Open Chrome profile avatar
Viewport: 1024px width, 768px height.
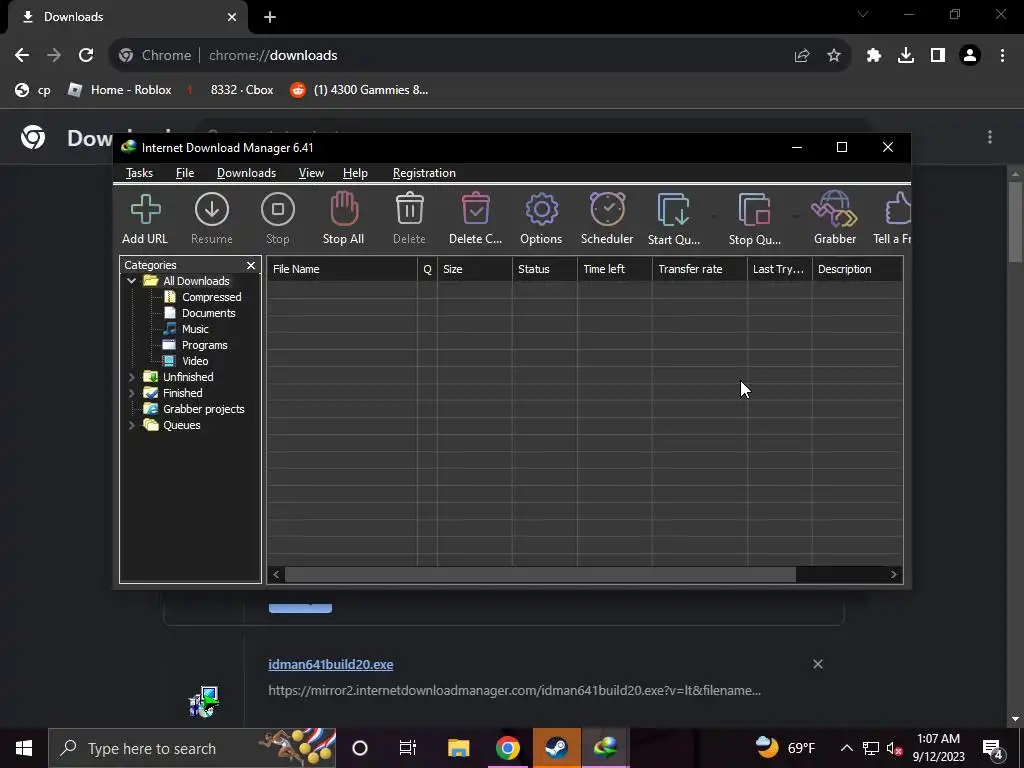point(970,56)
